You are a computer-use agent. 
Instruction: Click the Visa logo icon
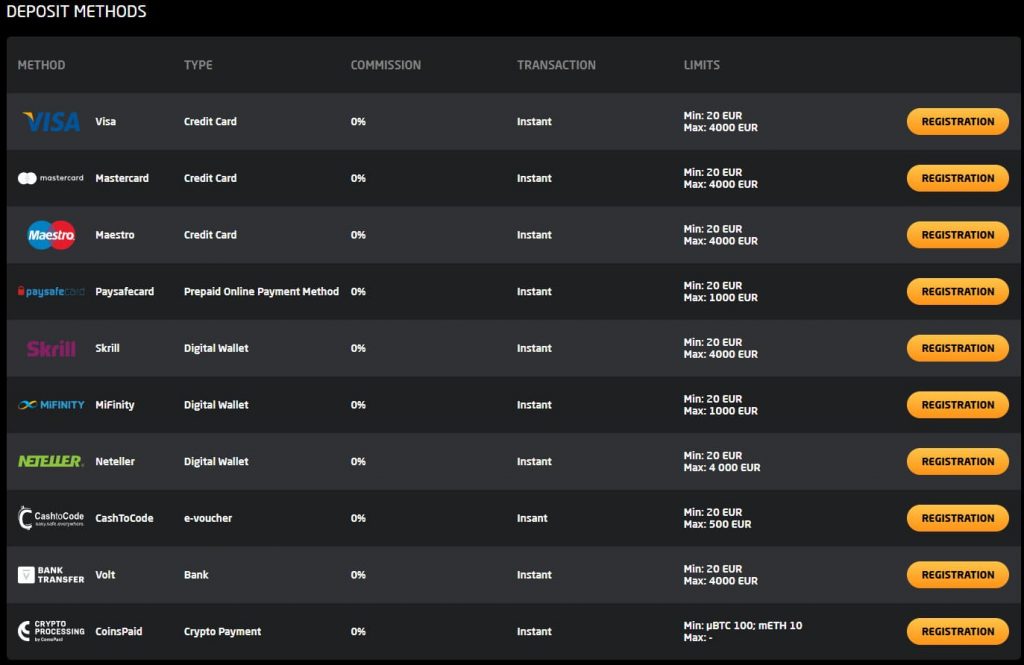pyautogui.click(x=51, y=122)
